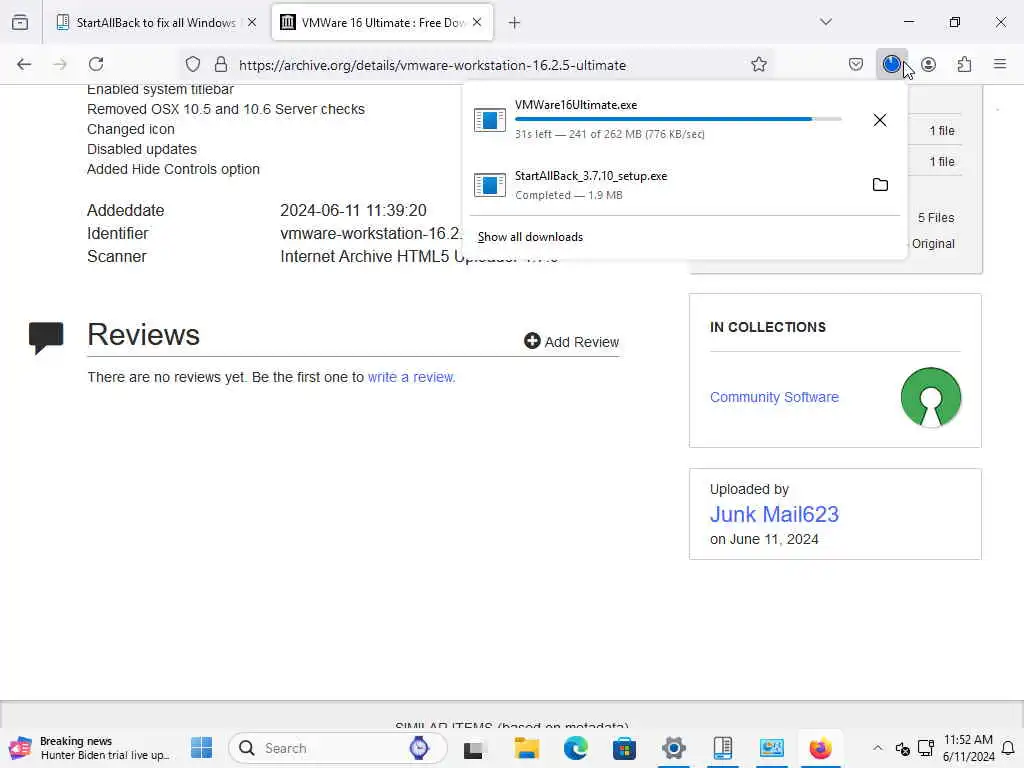The image size is (1024, 768).
Task: Follow the write a review link
Action: (411, 377)
